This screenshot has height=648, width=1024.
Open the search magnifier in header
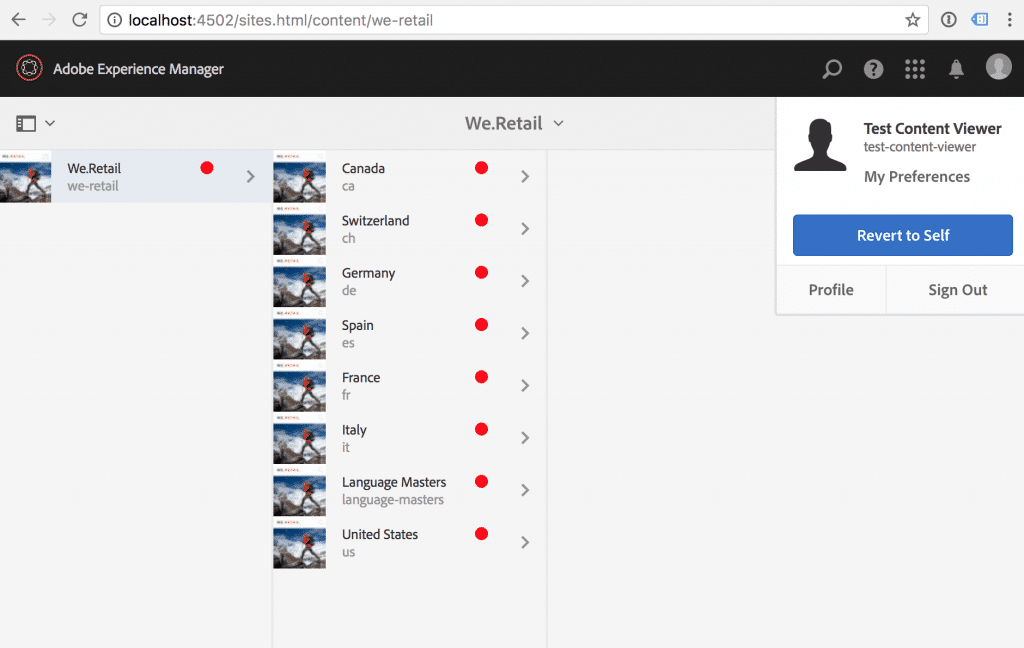pos(832,69)
